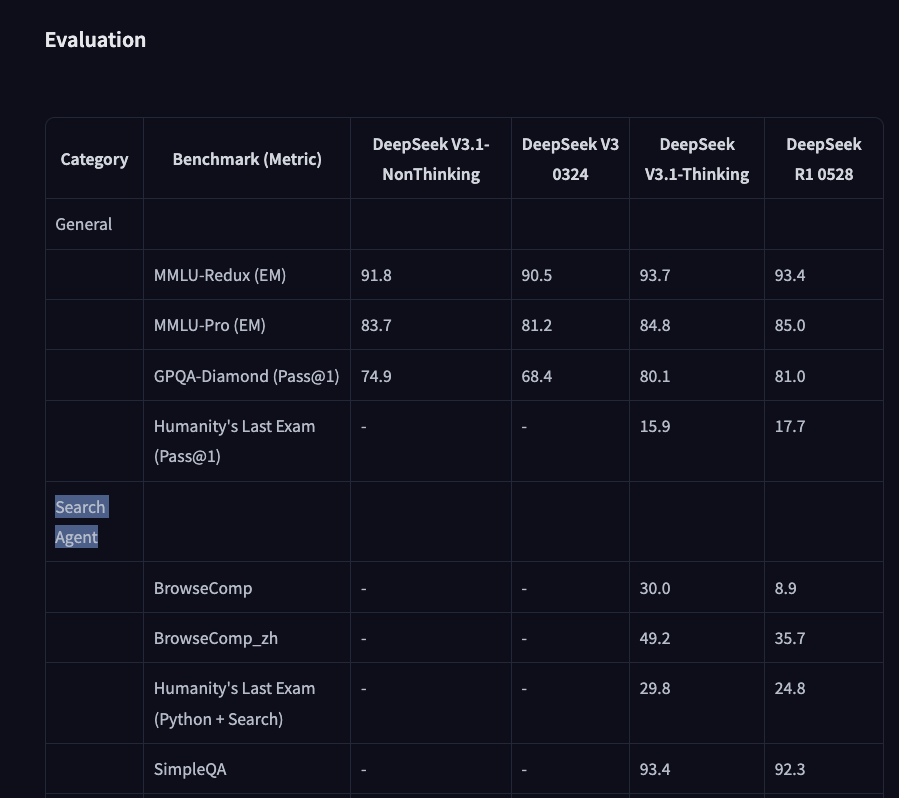
Task: Select the BrowseComp_zh benchmark name
Action: (216, 638)
